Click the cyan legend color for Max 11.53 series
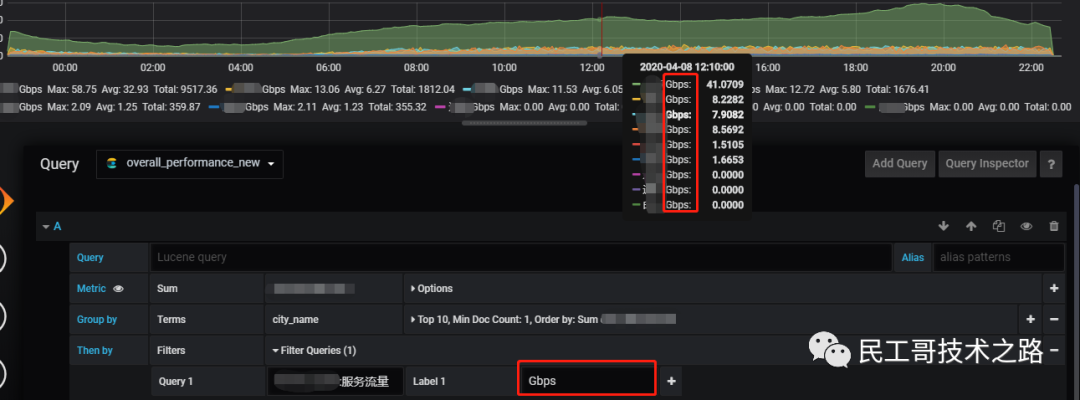This screenshot has height=400, width=1080. 468,90
